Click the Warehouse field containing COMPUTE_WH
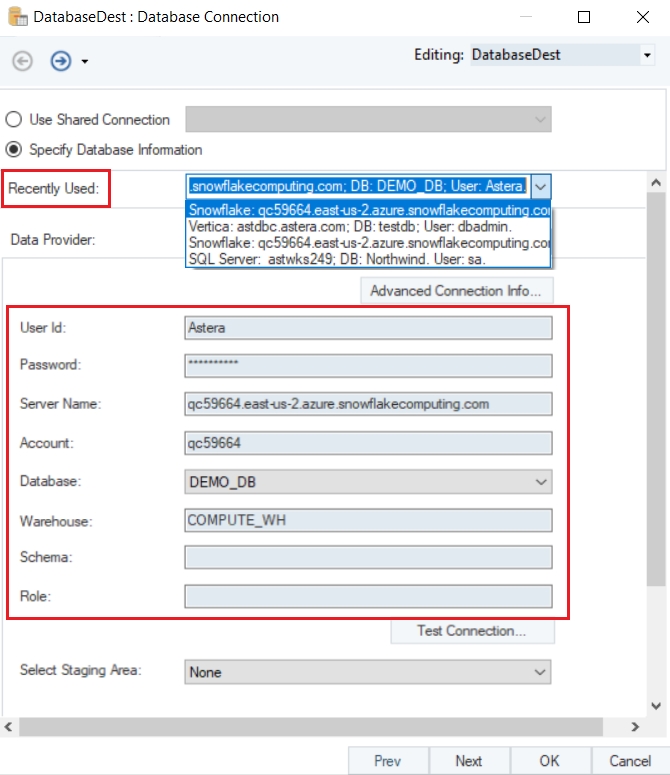This screenshot has width=670, height=775. 368,520
